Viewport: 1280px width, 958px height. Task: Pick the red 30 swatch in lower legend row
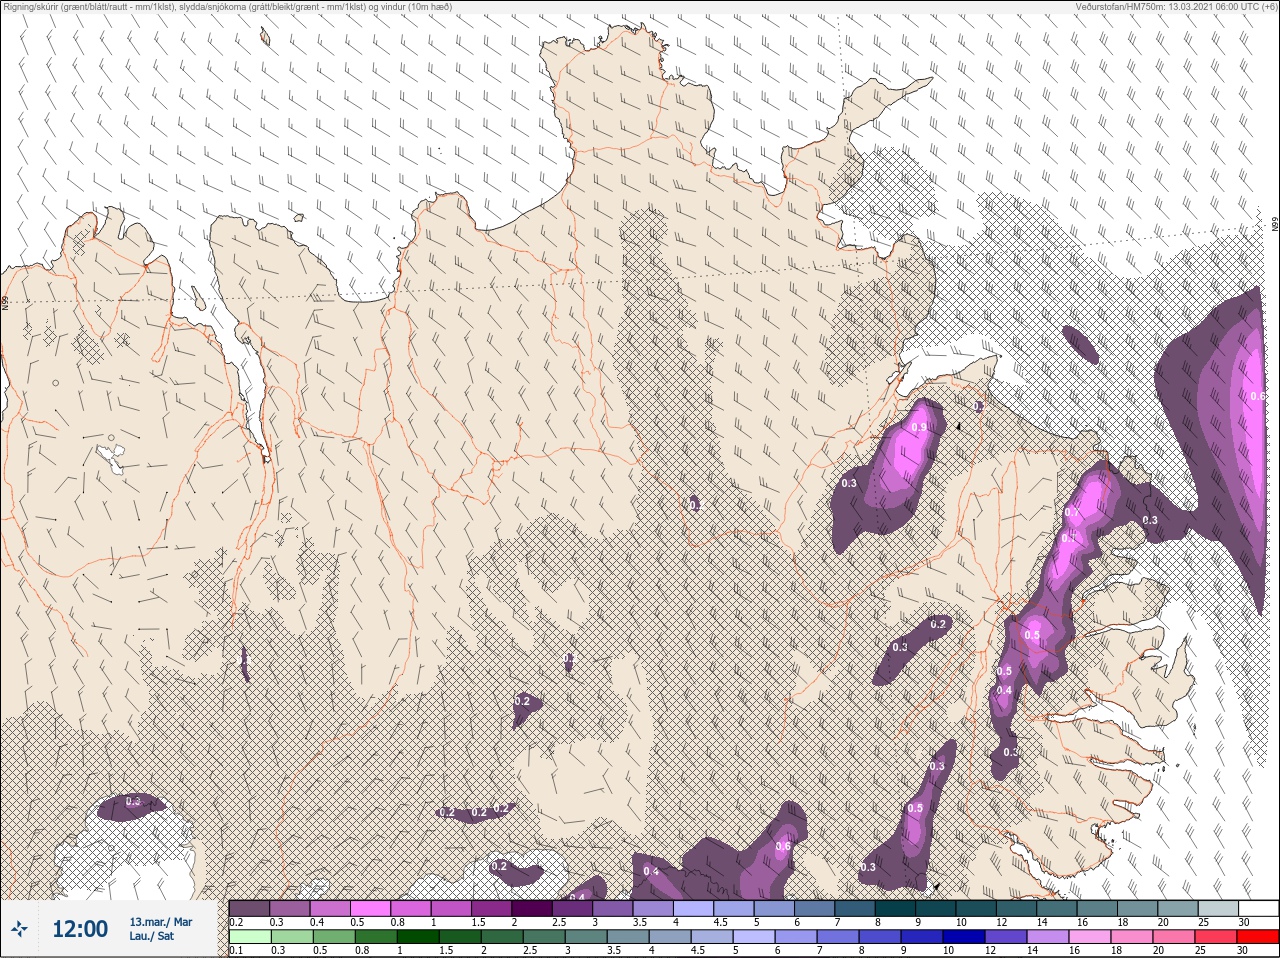click(1258, 937)
